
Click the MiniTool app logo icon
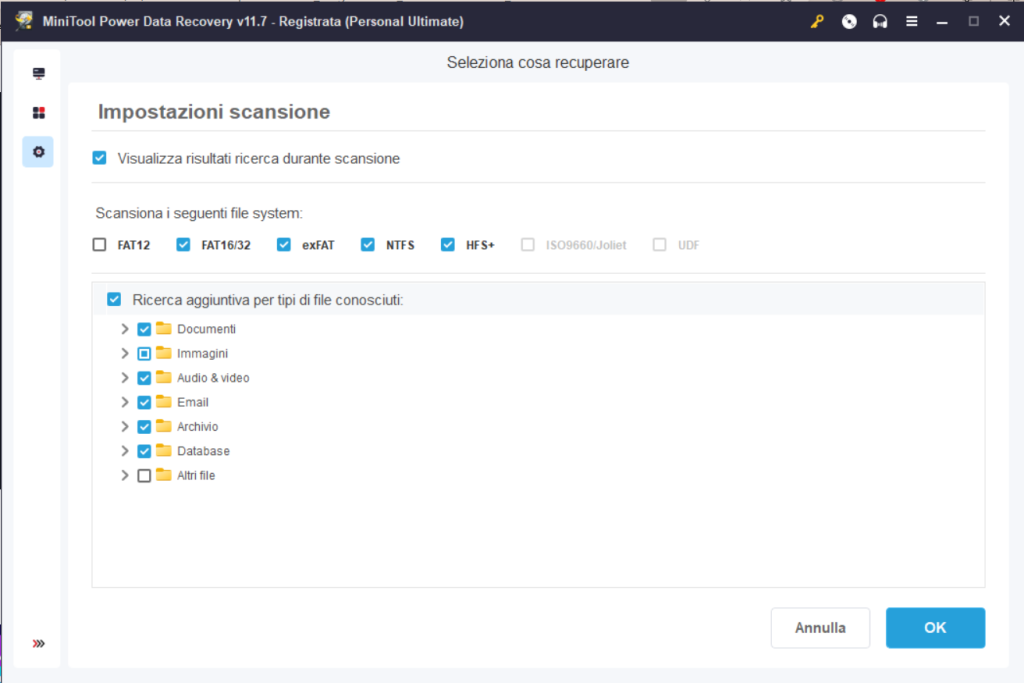pyautogui.click(x=24, y=21)
